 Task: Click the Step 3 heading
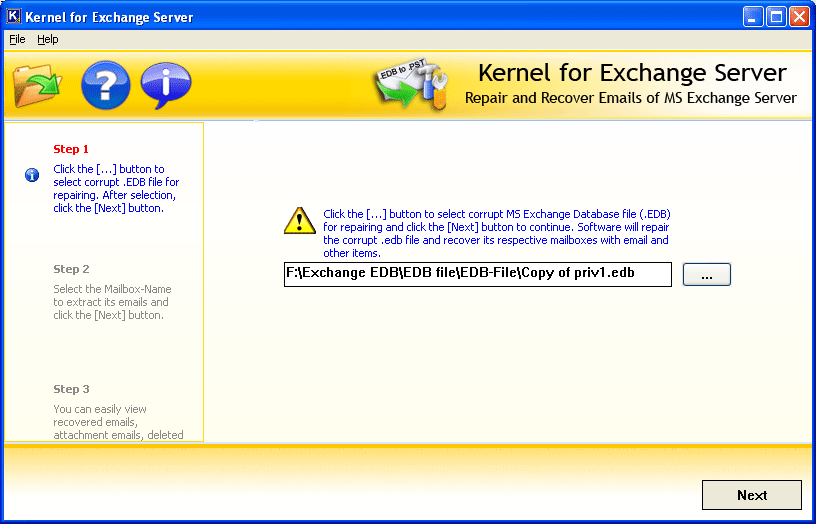[x=71, y=389]
